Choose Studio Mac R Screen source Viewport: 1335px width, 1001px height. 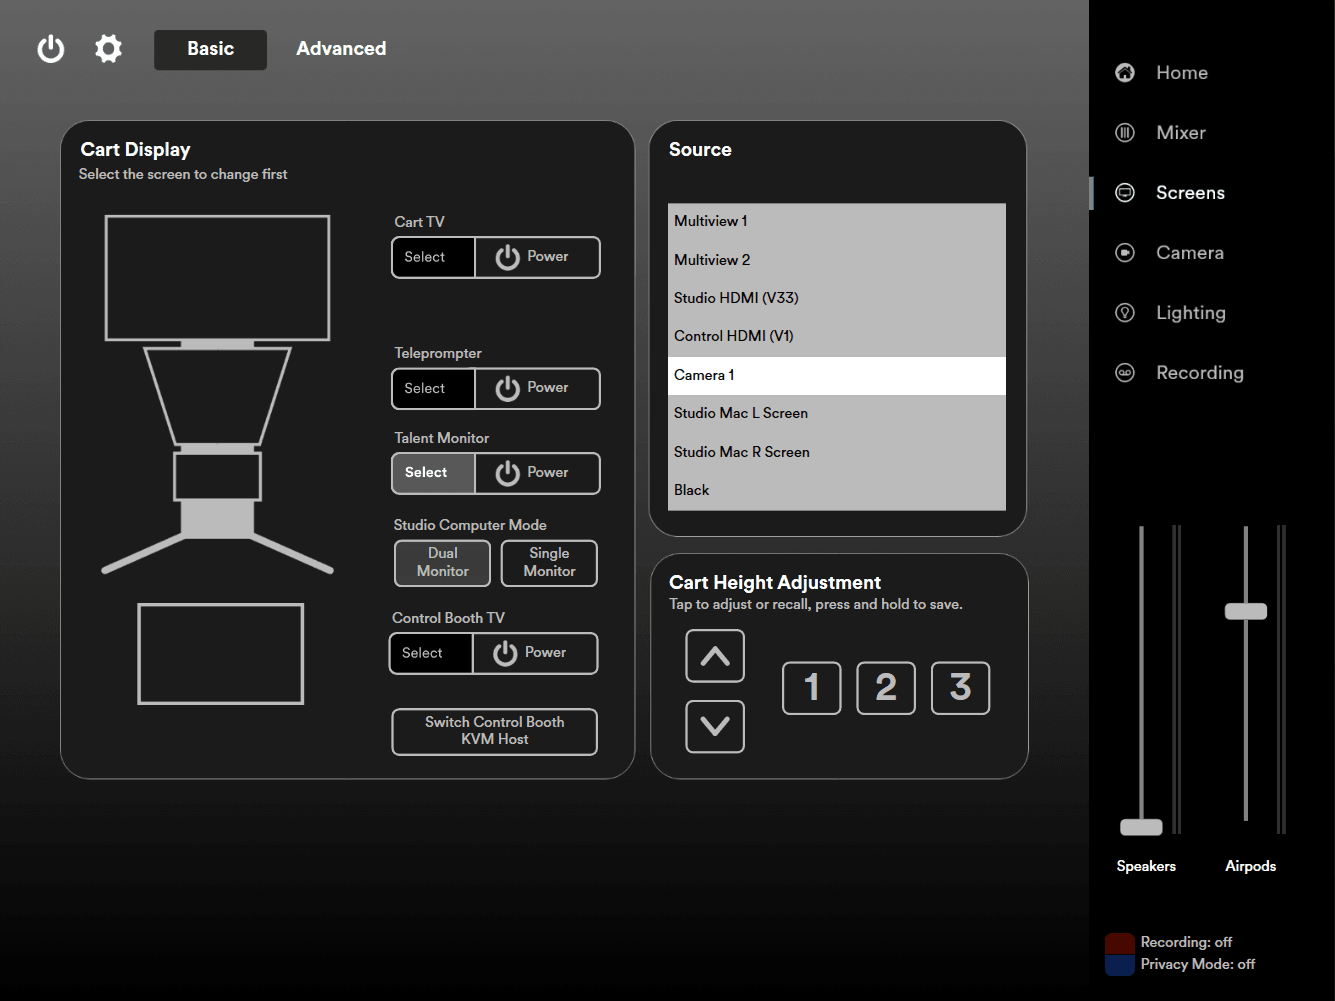coord(837,452)
